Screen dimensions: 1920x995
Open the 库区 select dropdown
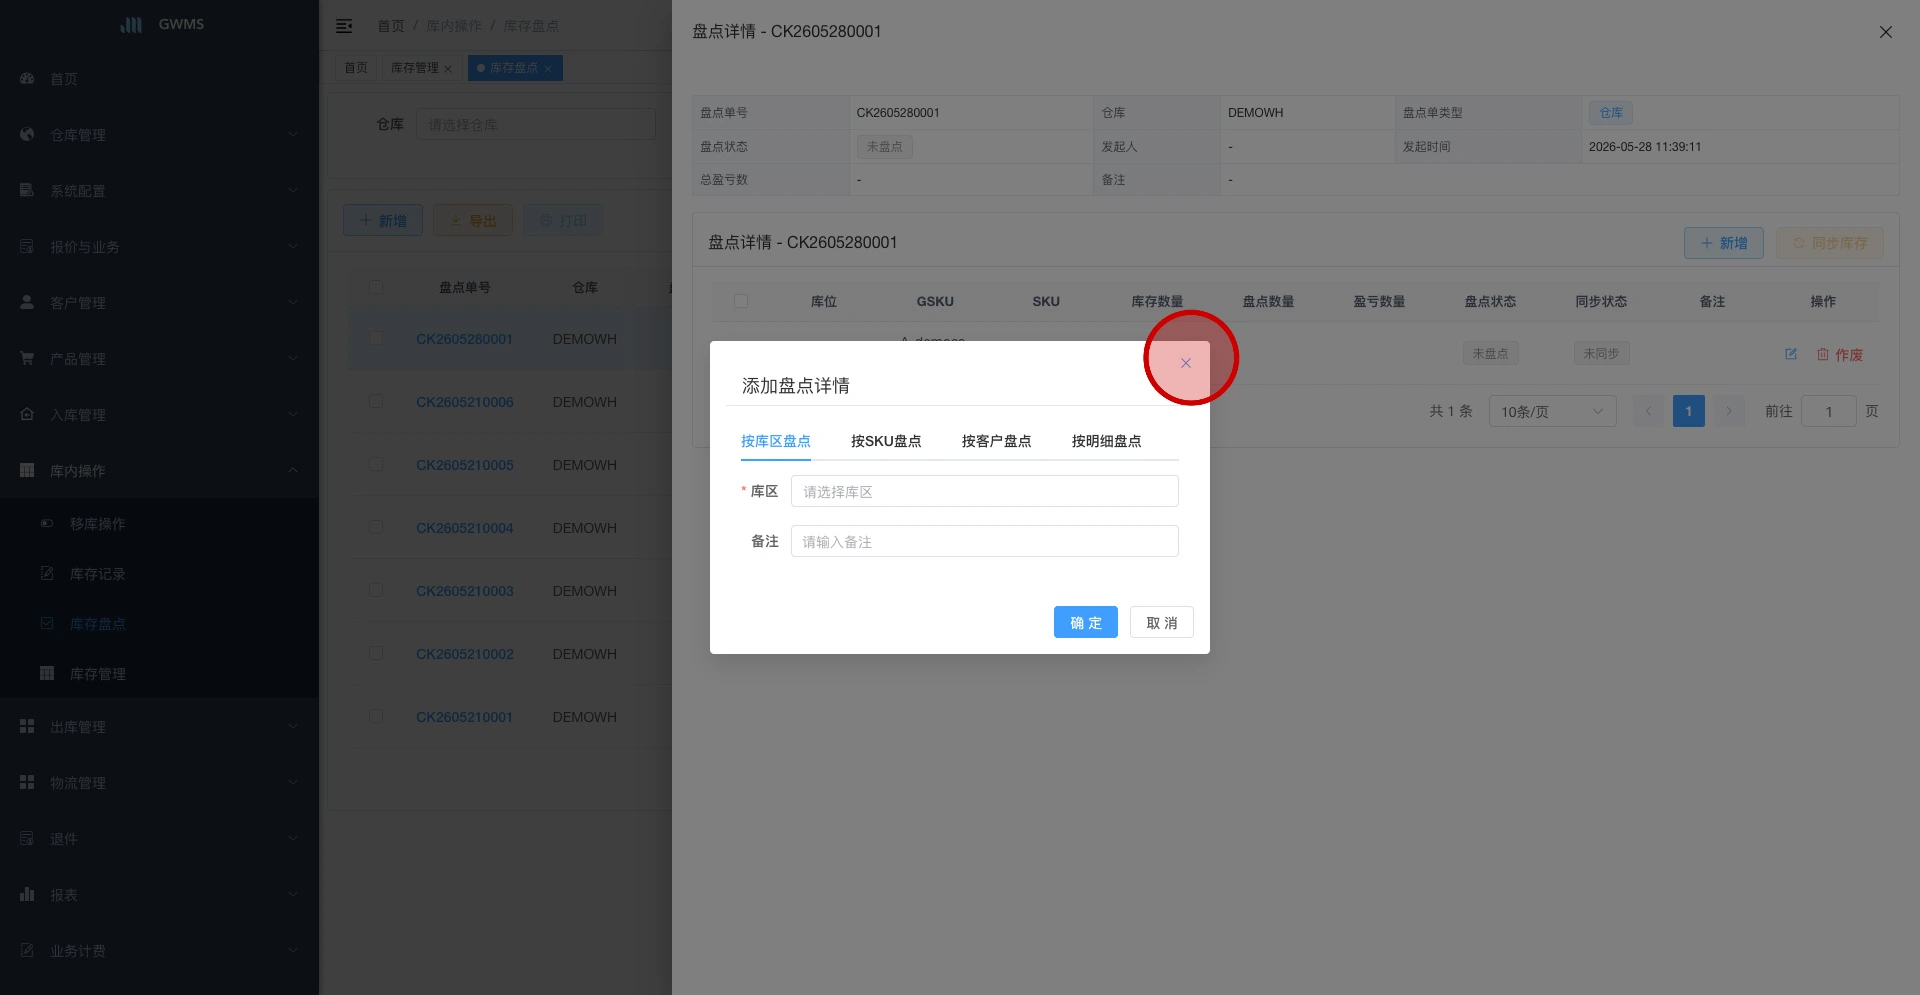tap(984, 491)
